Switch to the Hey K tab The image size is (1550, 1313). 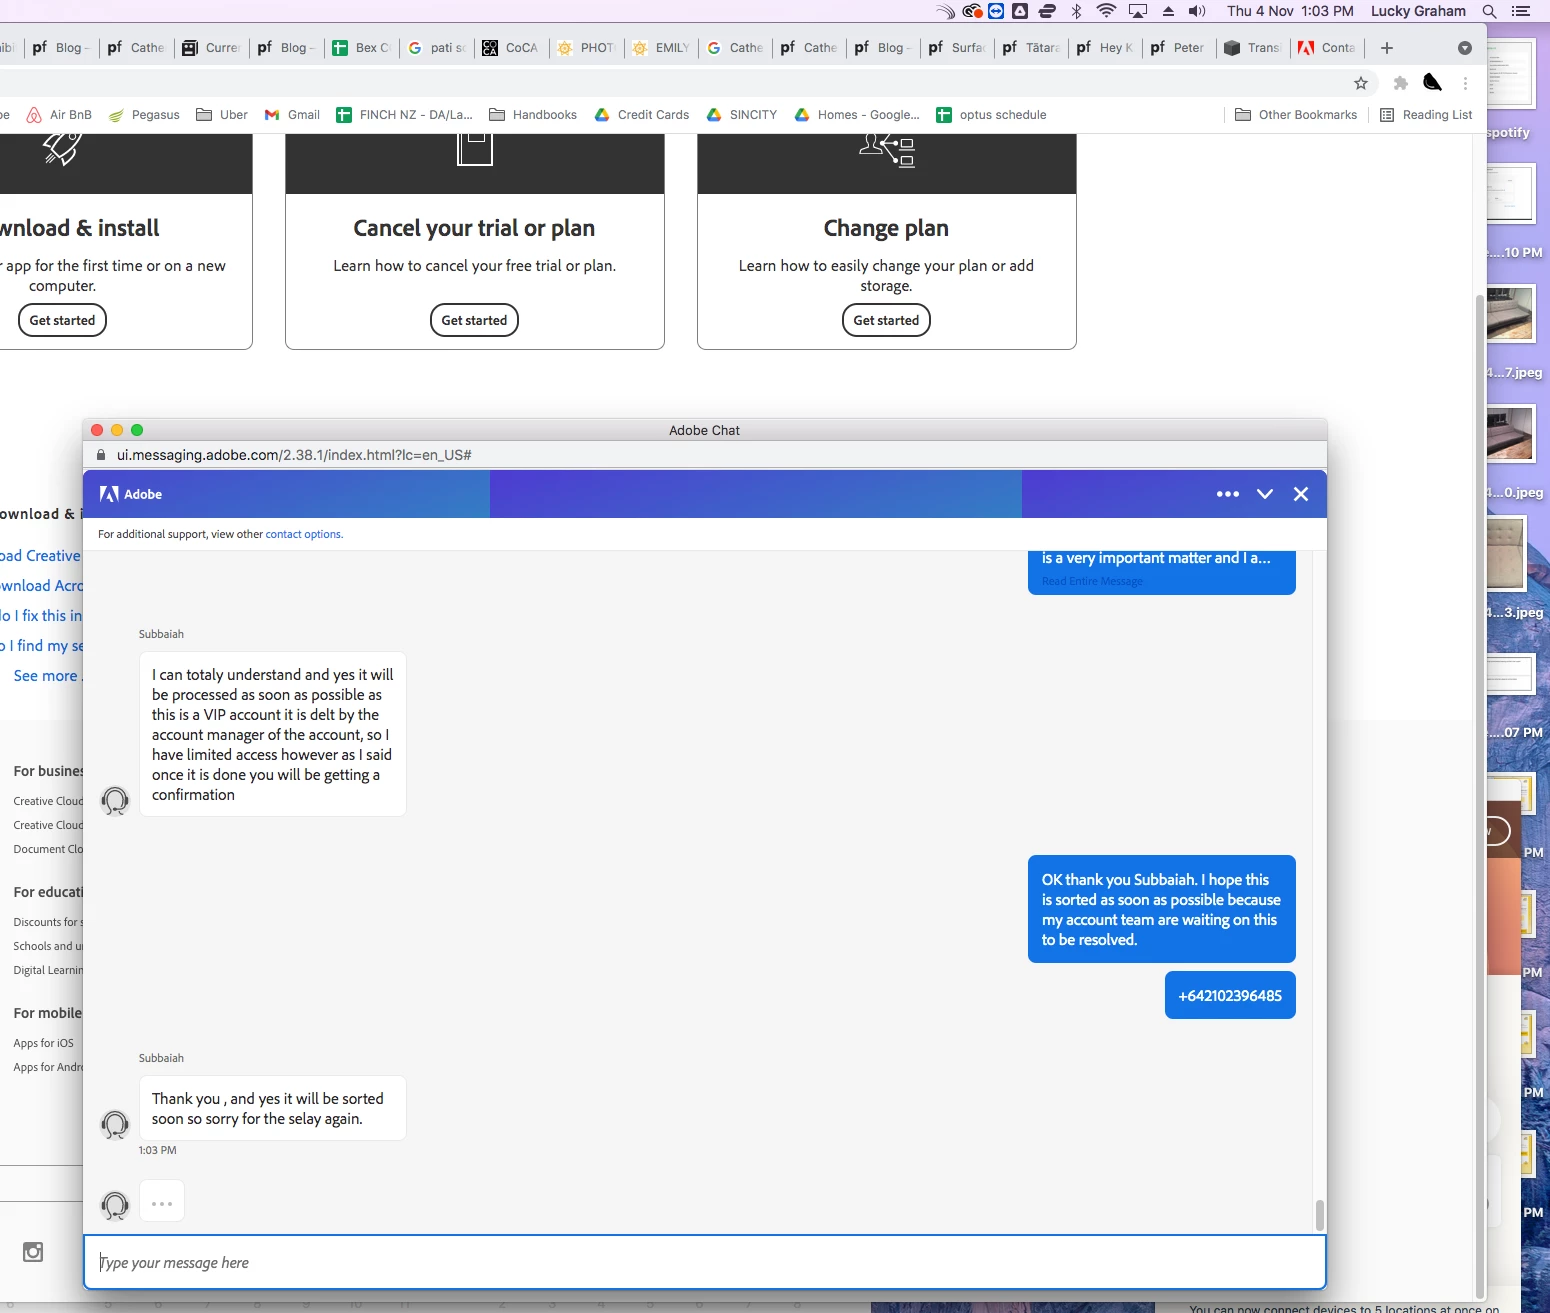click(1105, 48)
